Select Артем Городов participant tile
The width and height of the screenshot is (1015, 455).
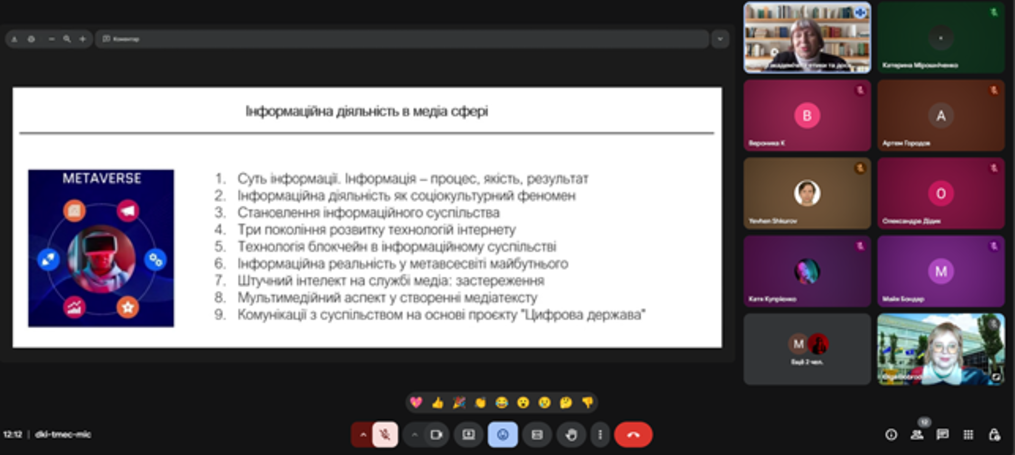coord(941,115)
